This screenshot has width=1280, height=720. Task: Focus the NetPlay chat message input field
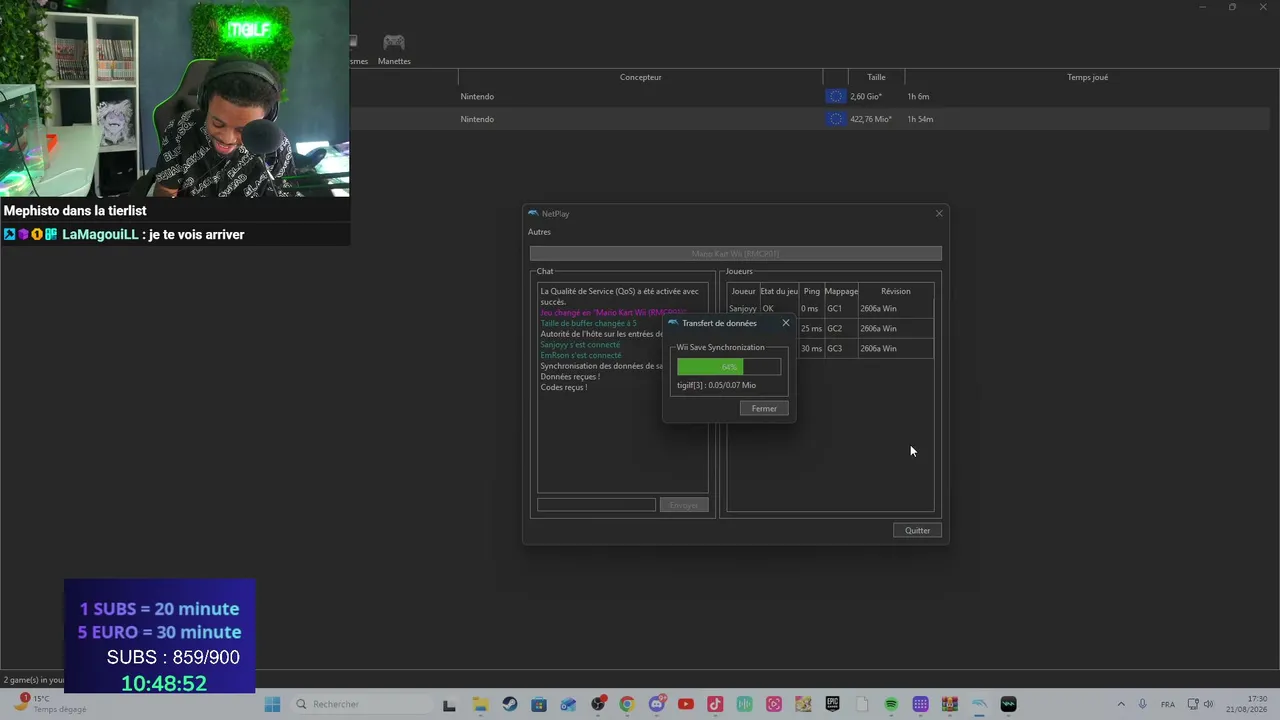pos(596,505)
